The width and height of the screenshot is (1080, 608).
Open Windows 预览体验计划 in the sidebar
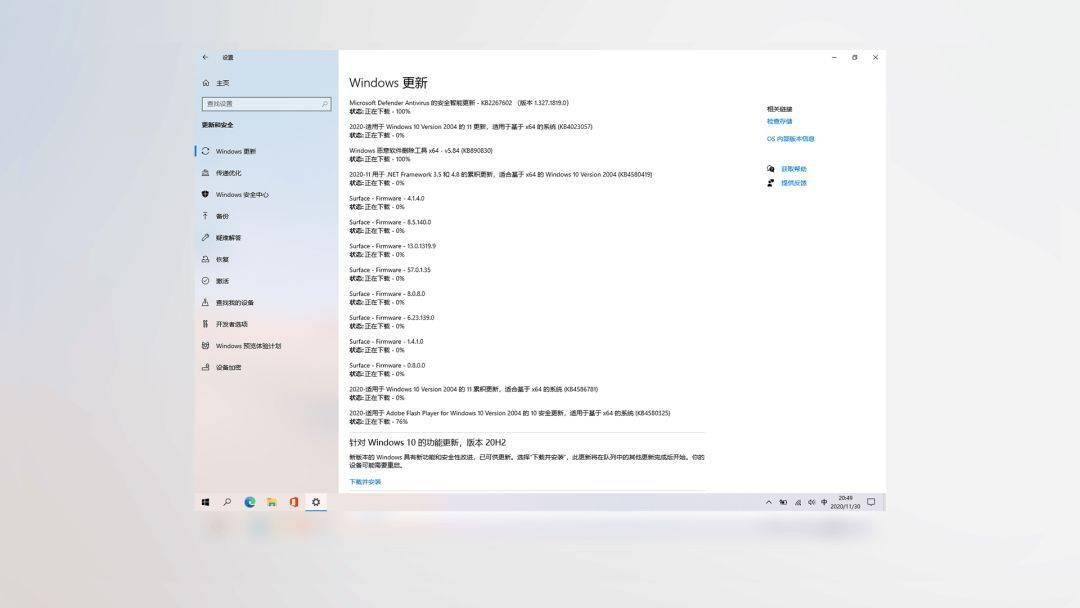248,346
